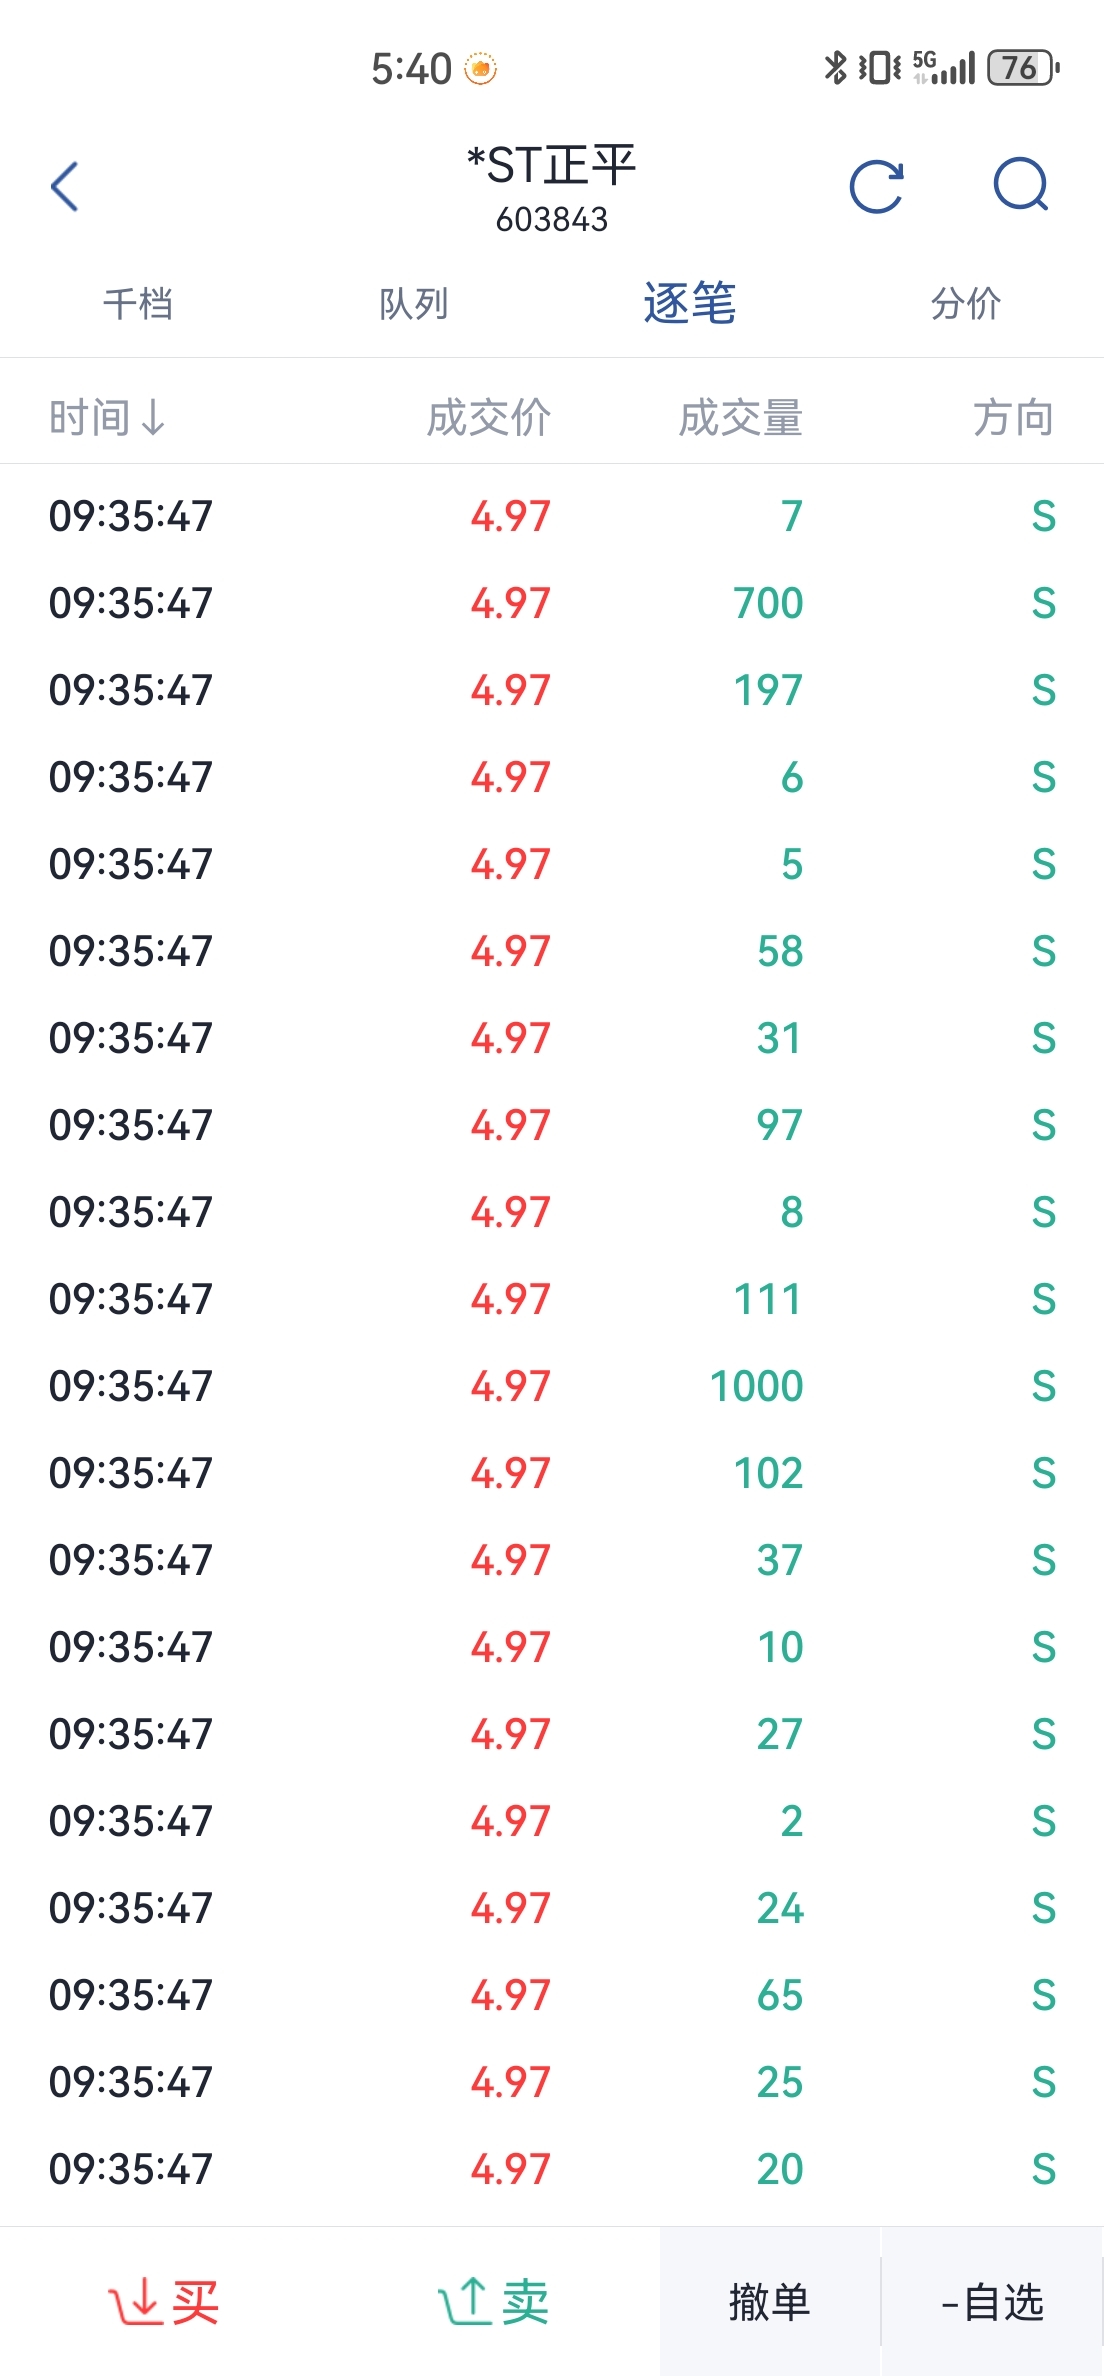
Task: Open the search icon
Action: click(1021, 185)
